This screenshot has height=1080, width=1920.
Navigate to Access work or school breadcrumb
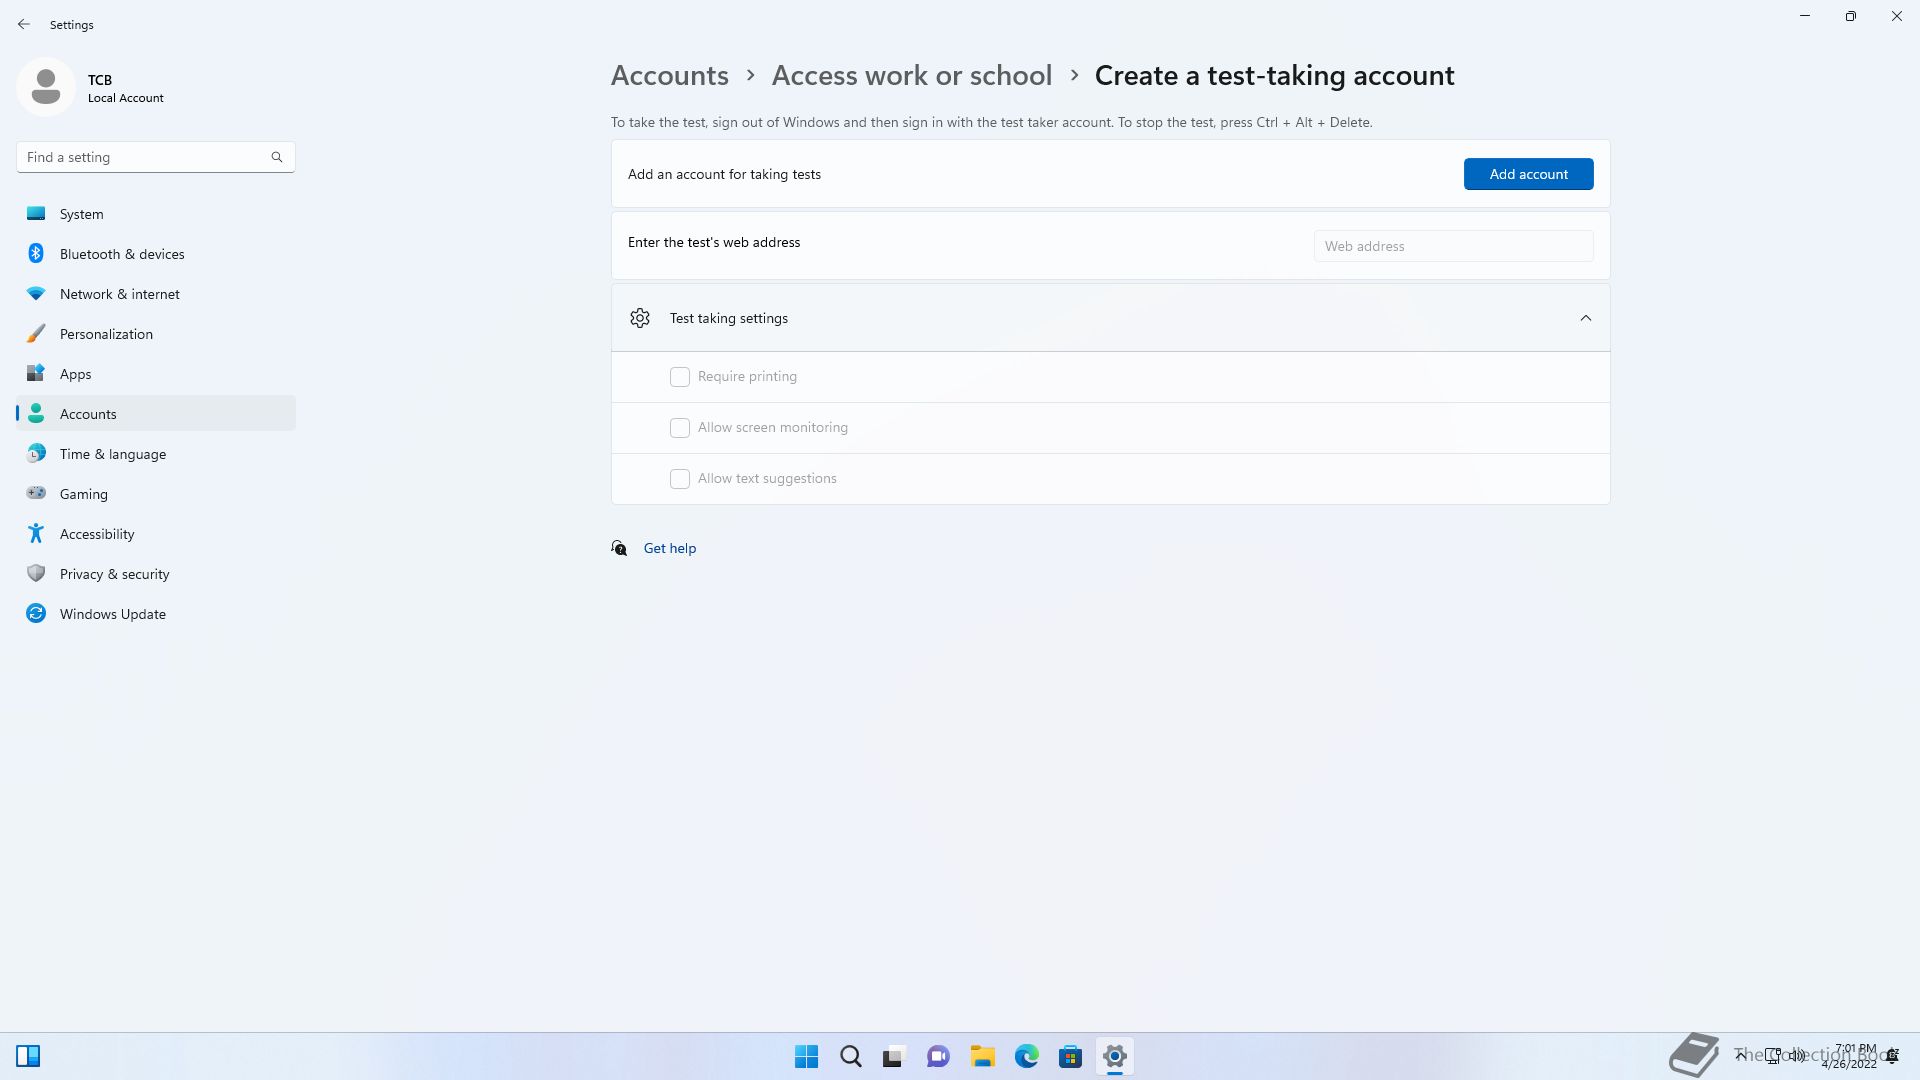tap(911, 75)
